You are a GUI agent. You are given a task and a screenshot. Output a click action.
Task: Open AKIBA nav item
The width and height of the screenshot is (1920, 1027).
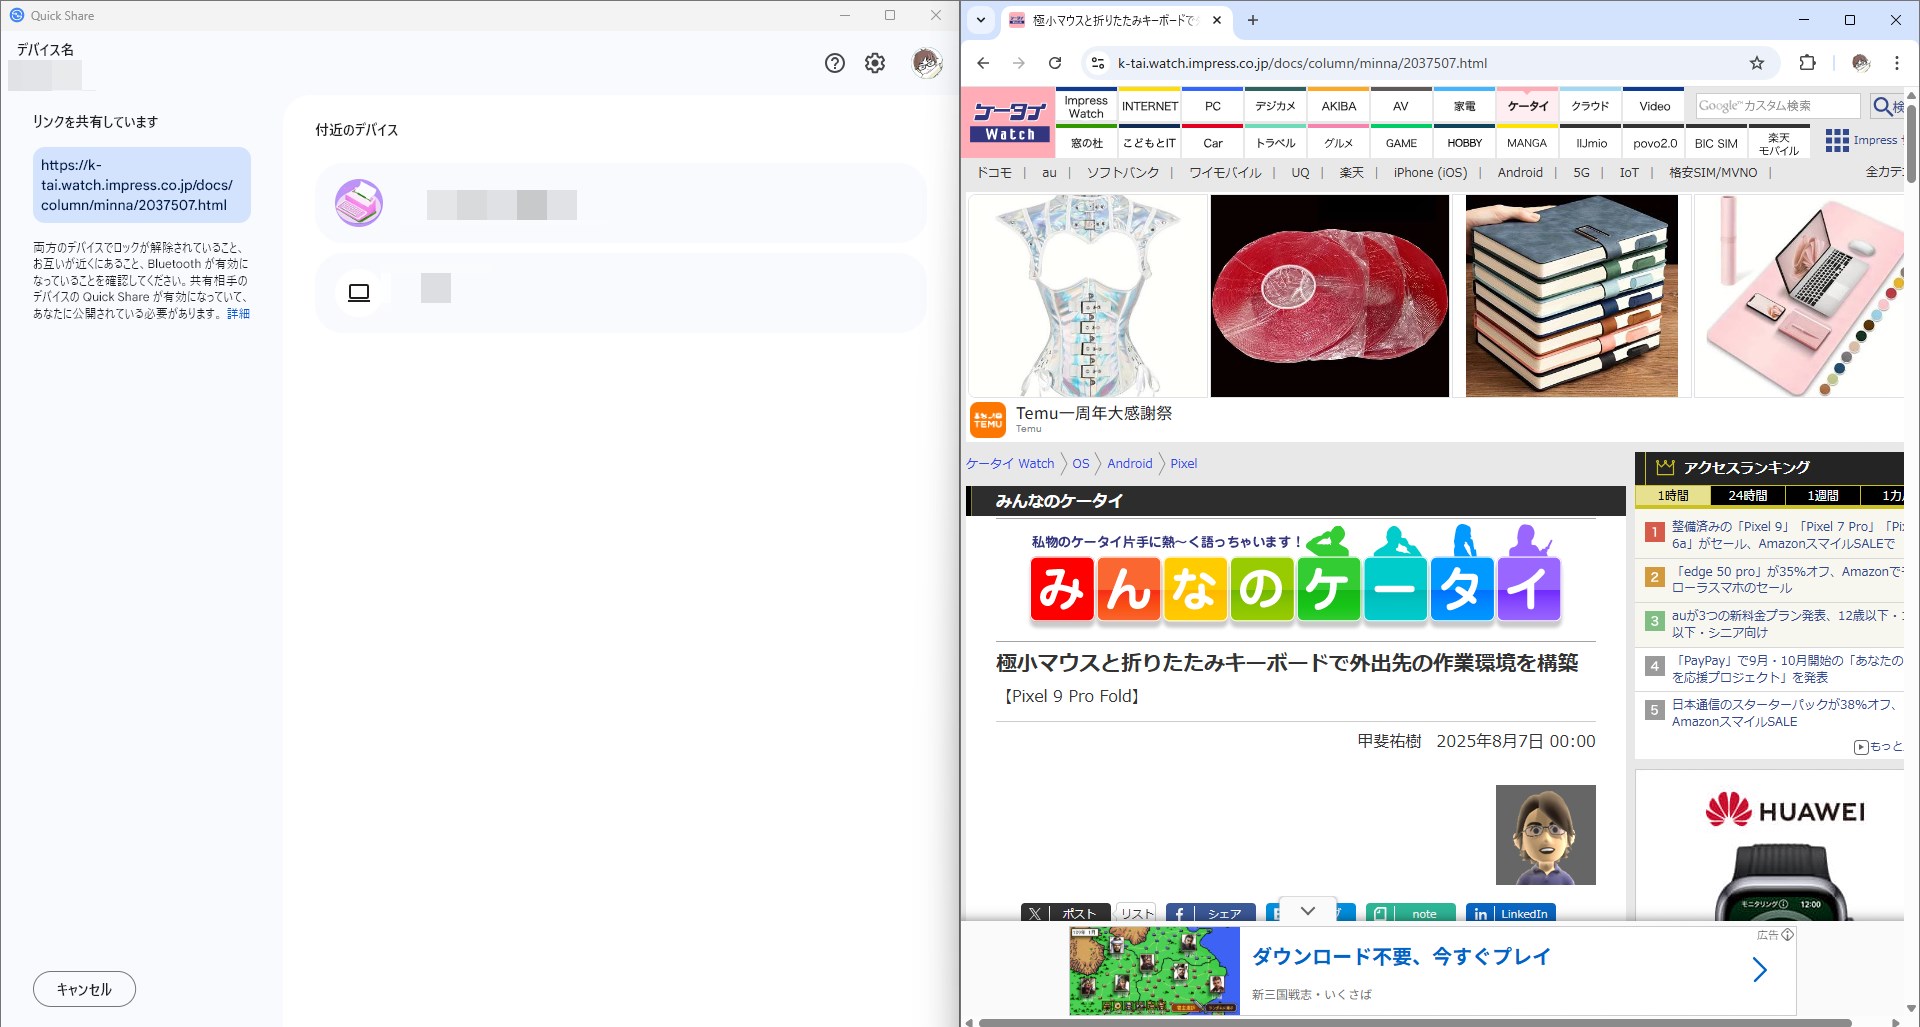tap(1338, 107)
